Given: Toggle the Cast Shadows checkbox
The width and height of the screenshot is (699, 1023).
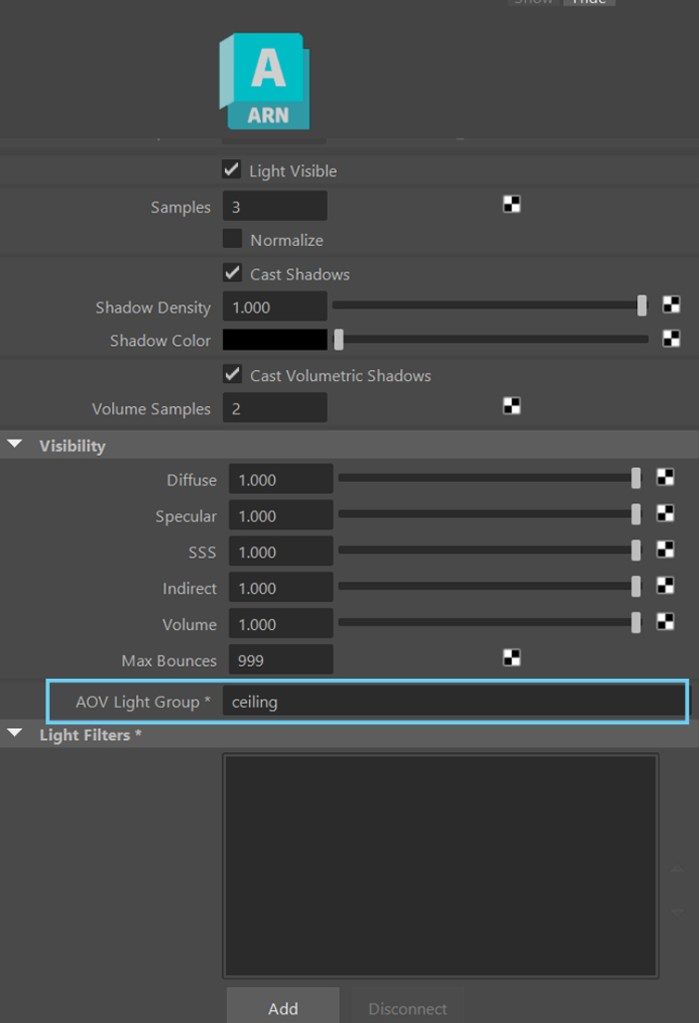Looking at the screenshot, I should point(232,273).
